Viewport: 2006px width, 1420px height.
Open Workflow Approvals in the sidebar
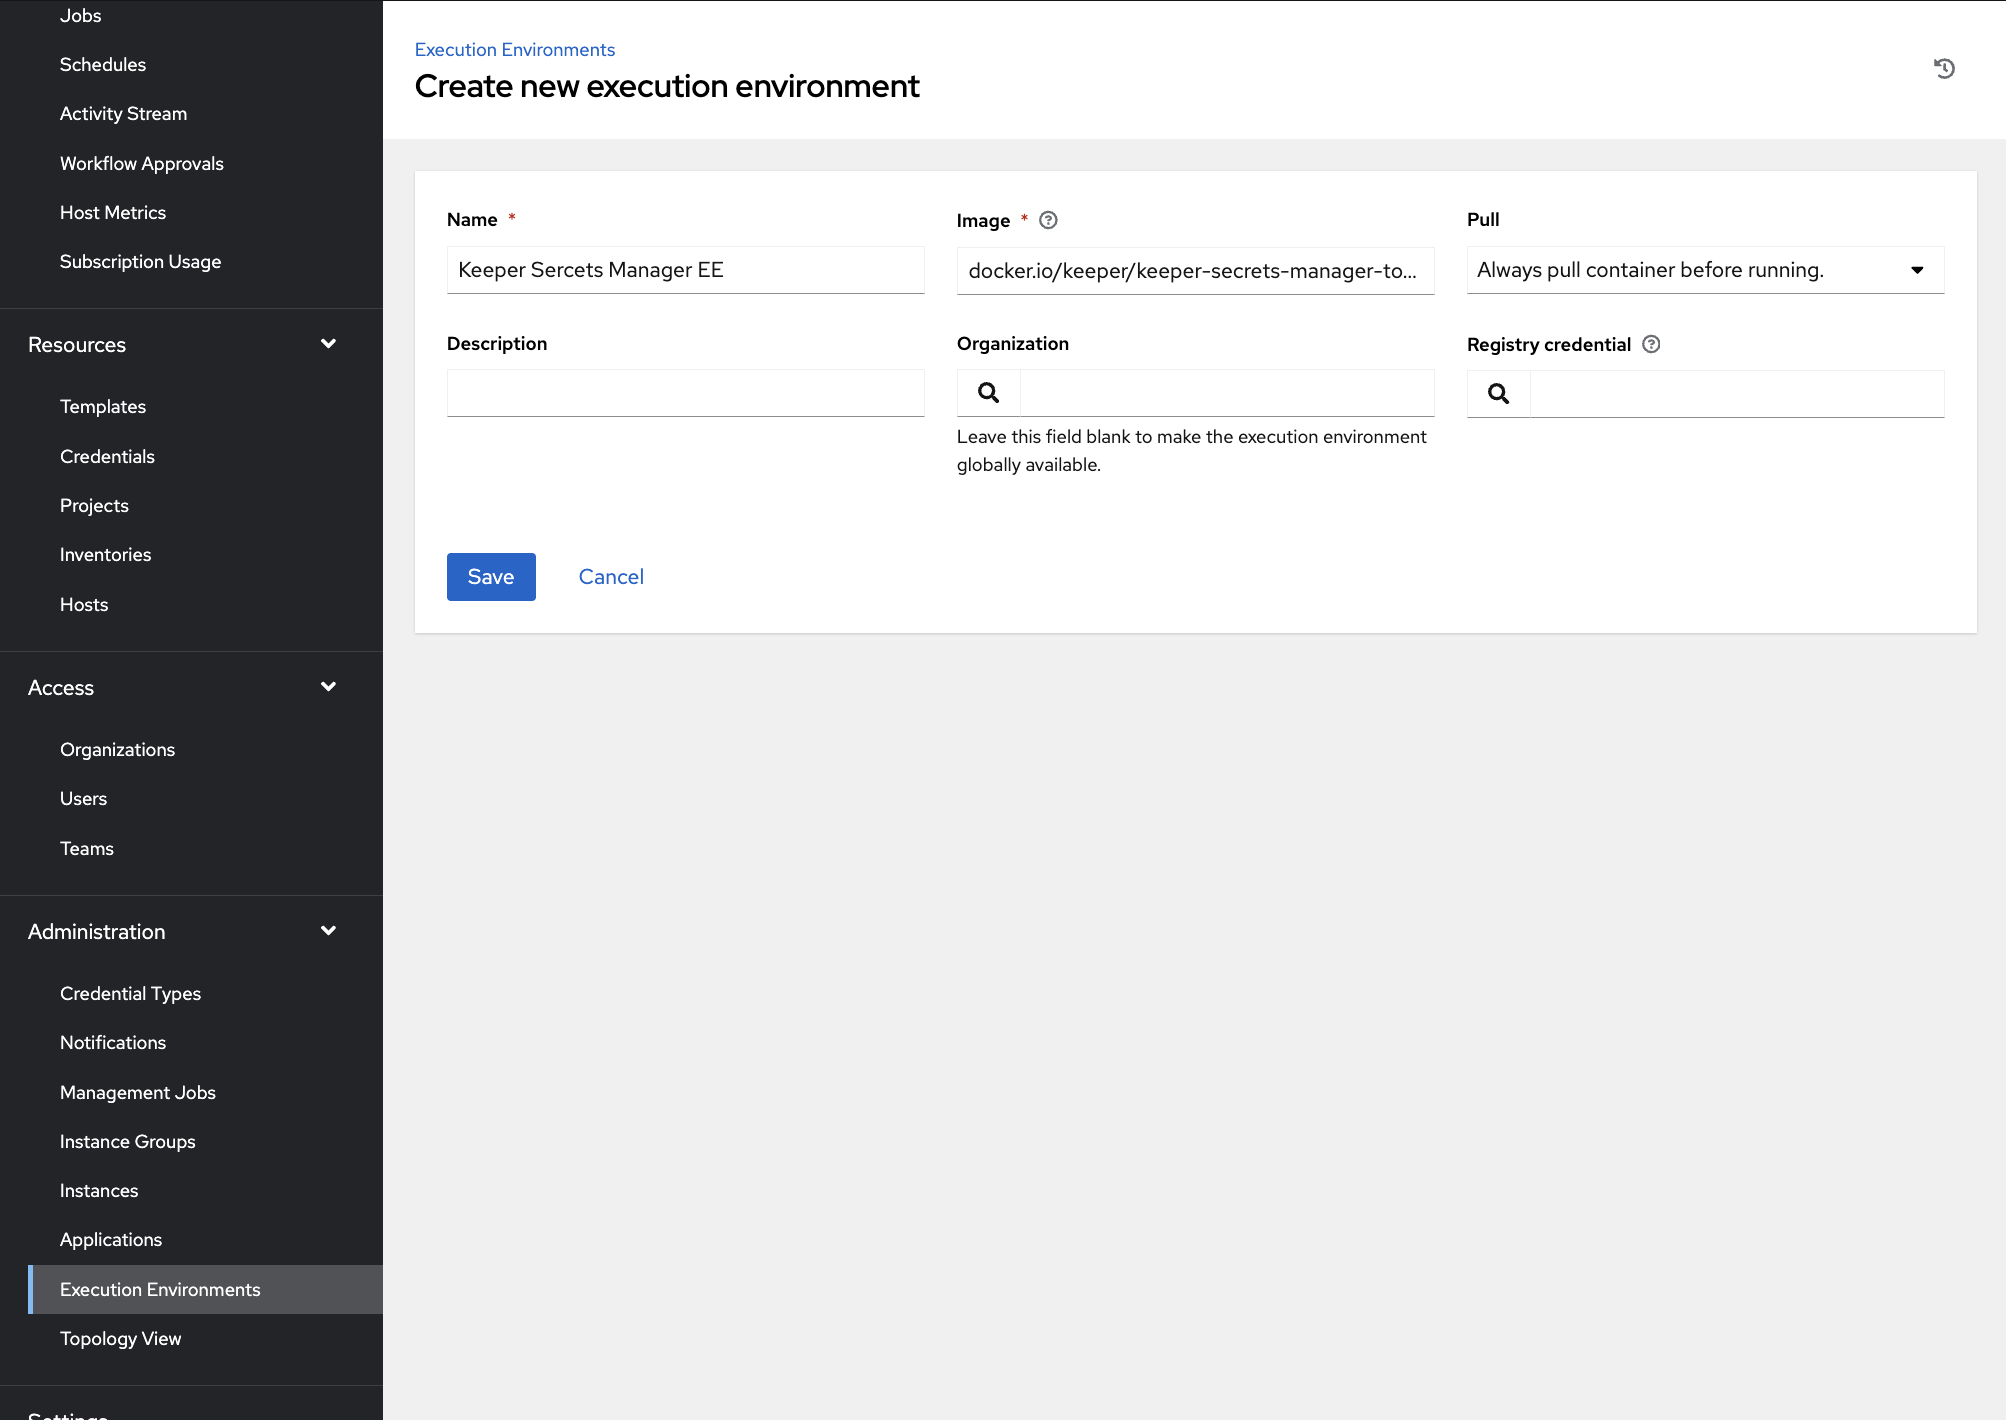141,163
